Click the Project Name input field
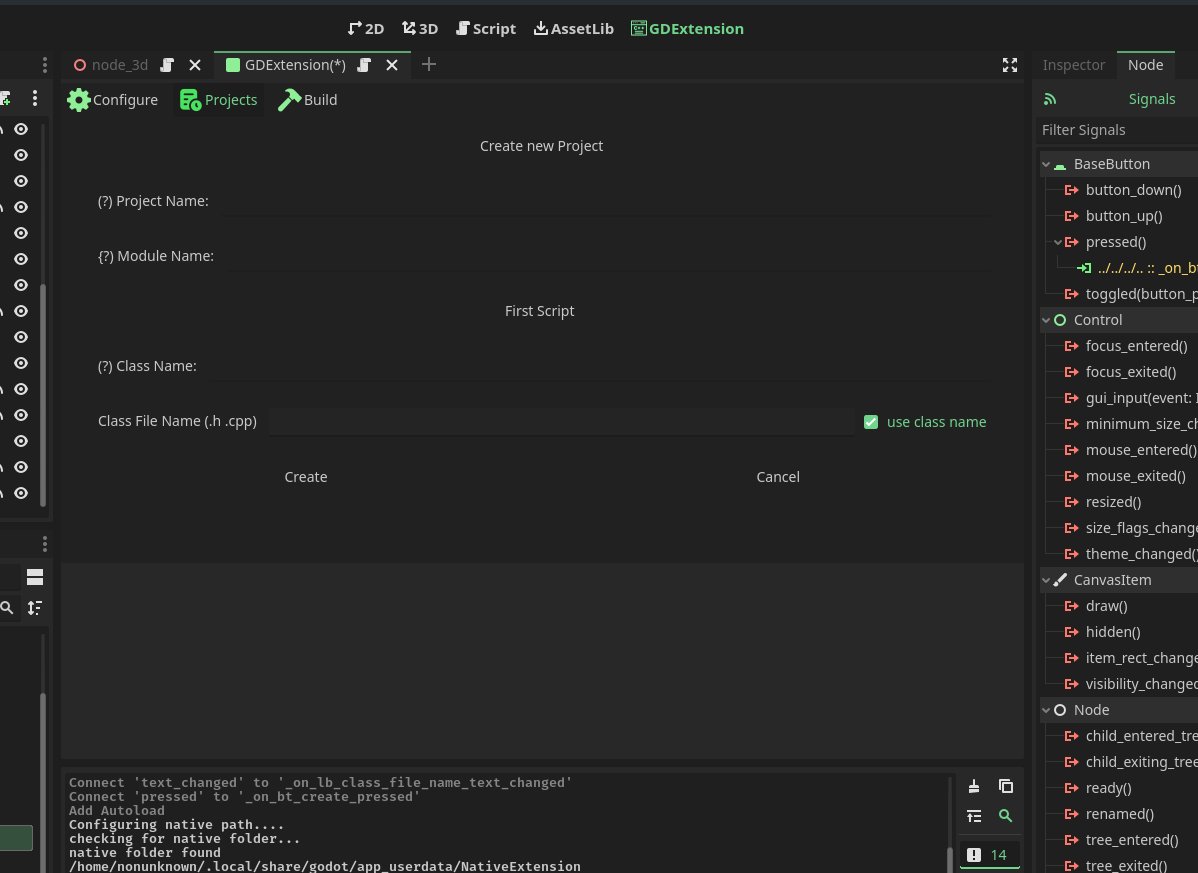This screenshot has height=873, width=1198. [x=604, y=202]
